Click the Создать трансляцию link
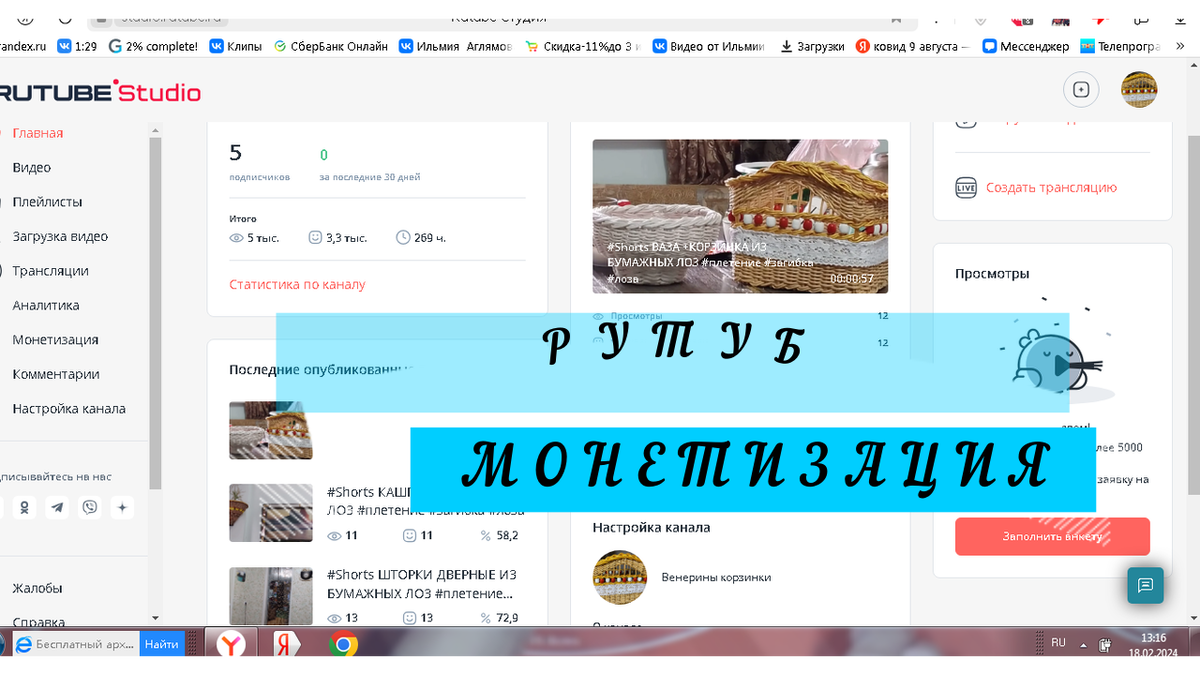Screen dimensions: 1200x675 point(1051,188)
